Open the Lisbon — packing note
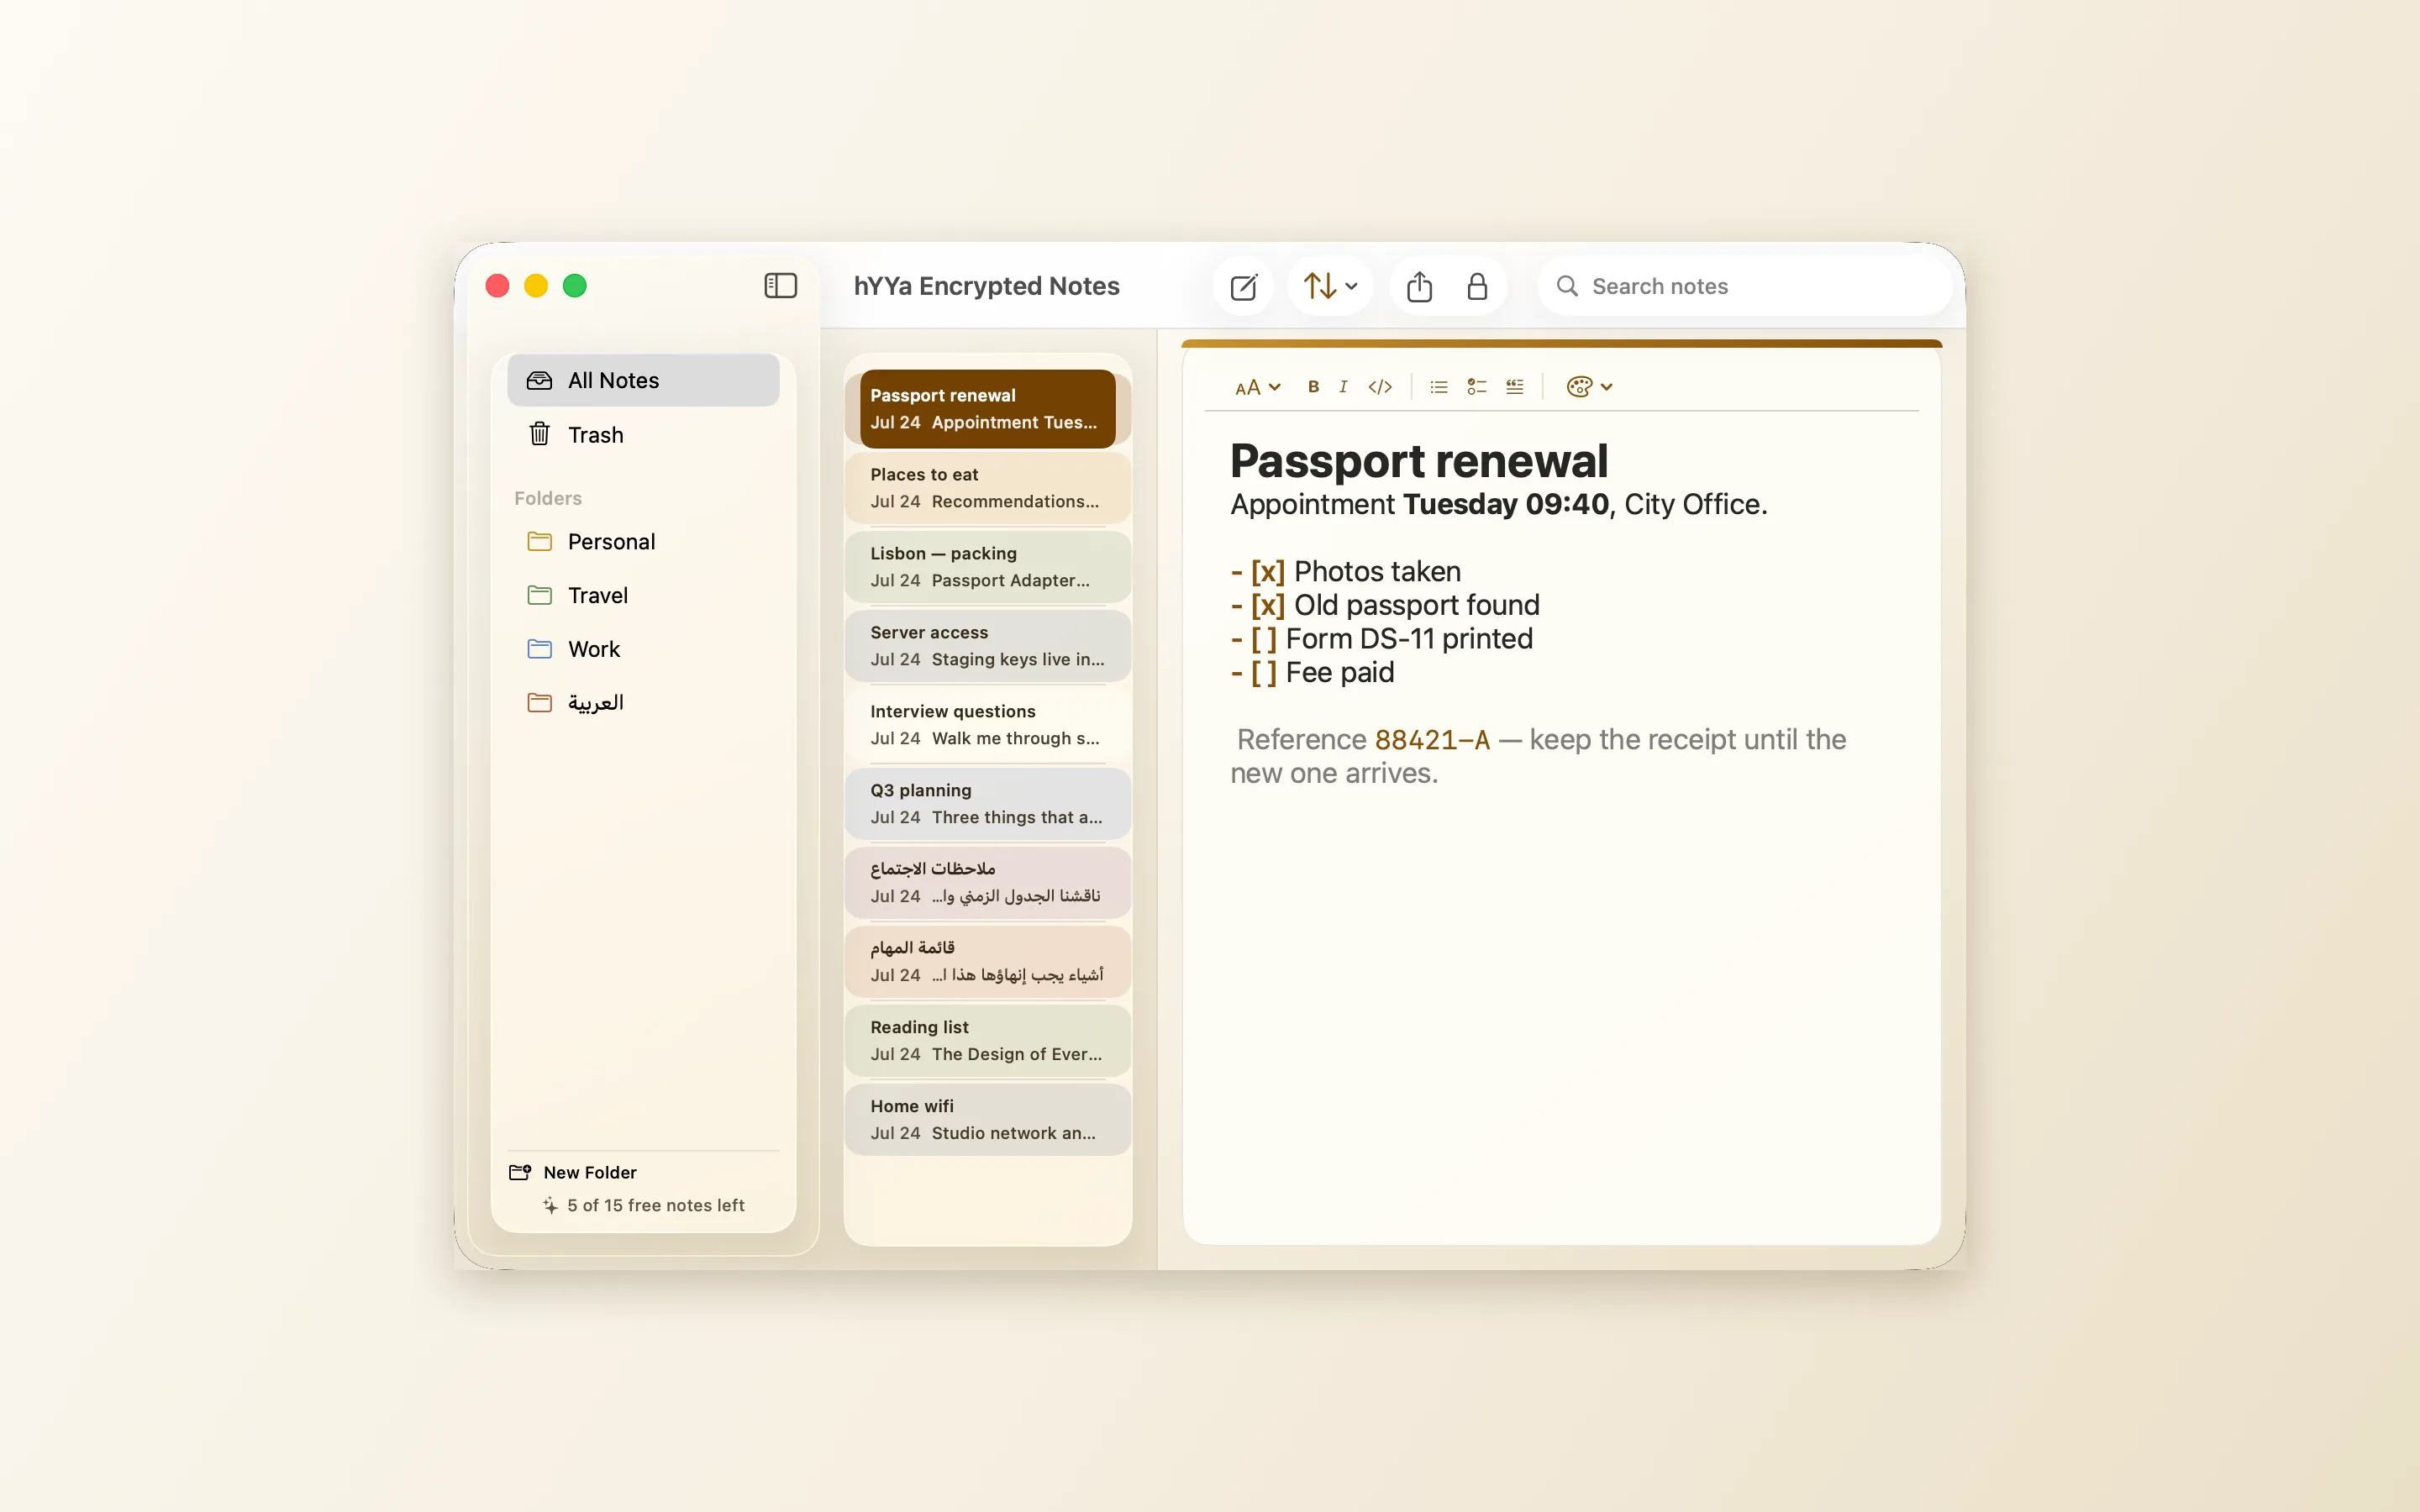 tap(987, 567)
